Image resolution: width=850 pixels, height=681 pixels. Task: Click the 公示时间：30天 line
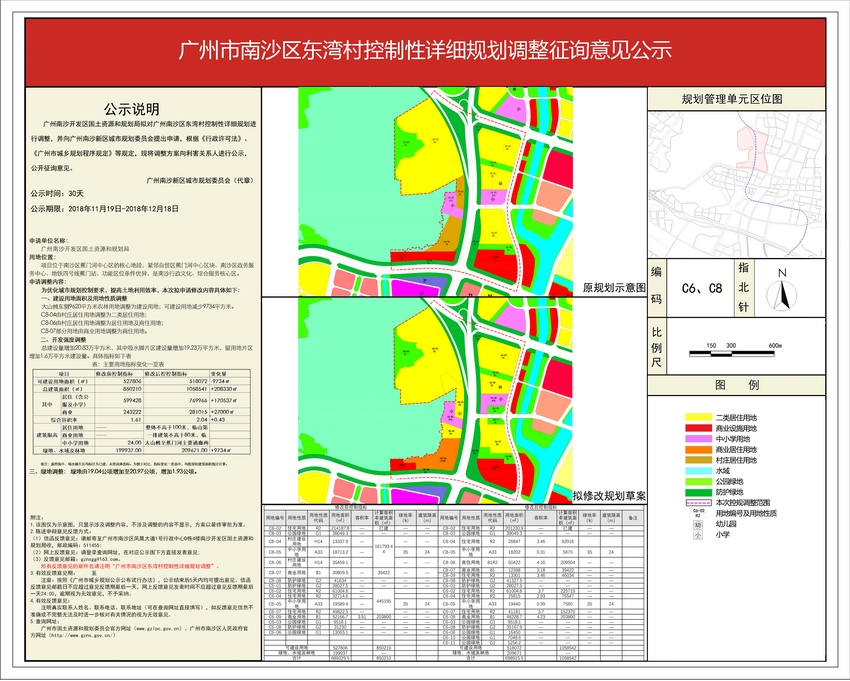click(57, 194)
